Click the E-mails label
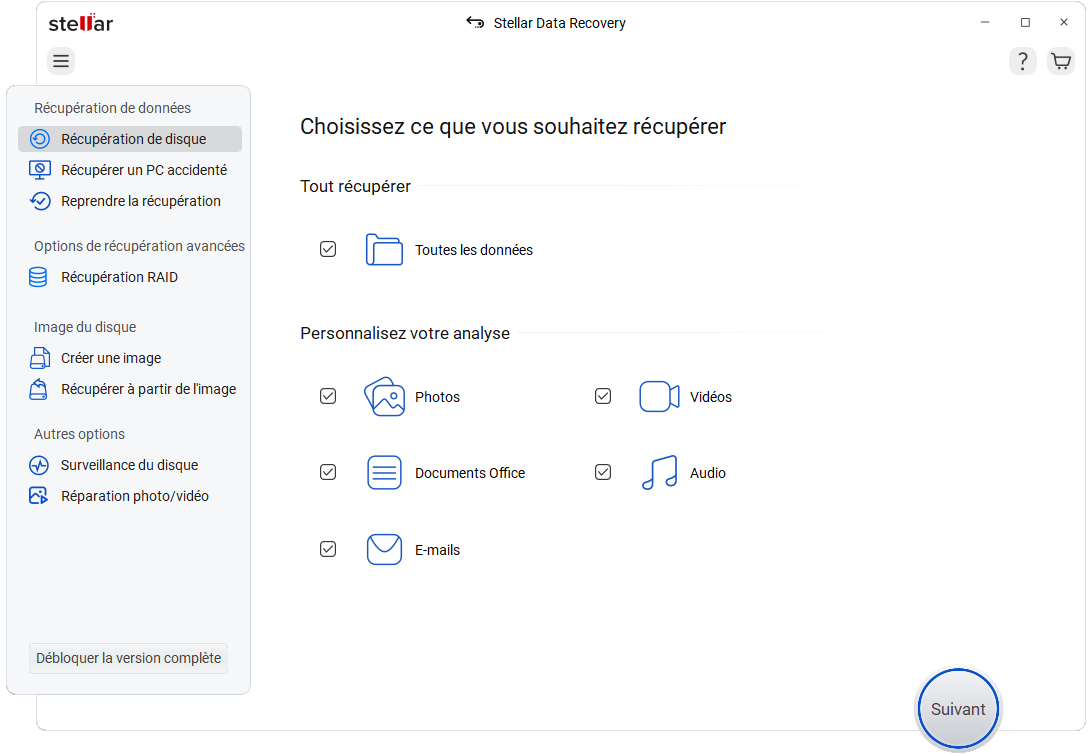The image size is (1092, 754). pos(437,550)
